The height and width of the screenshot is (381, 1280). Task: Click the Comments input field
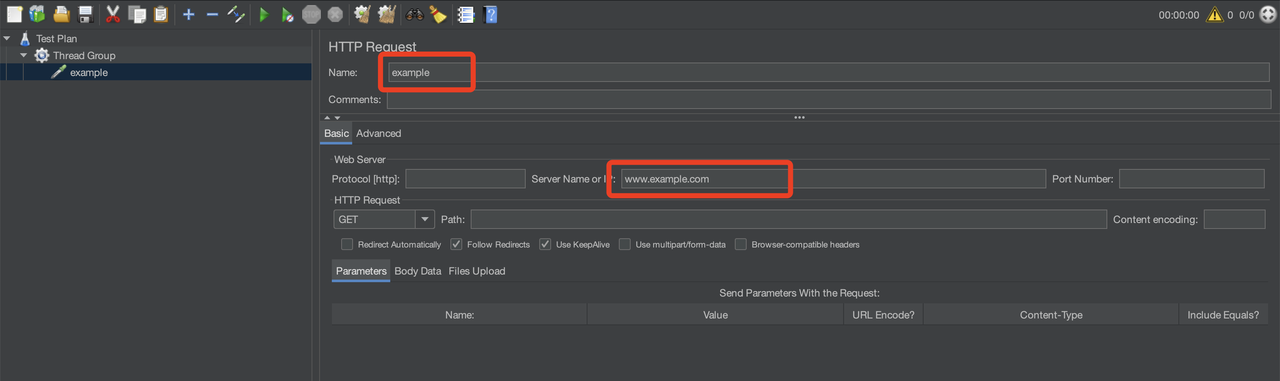coord(829,100)
